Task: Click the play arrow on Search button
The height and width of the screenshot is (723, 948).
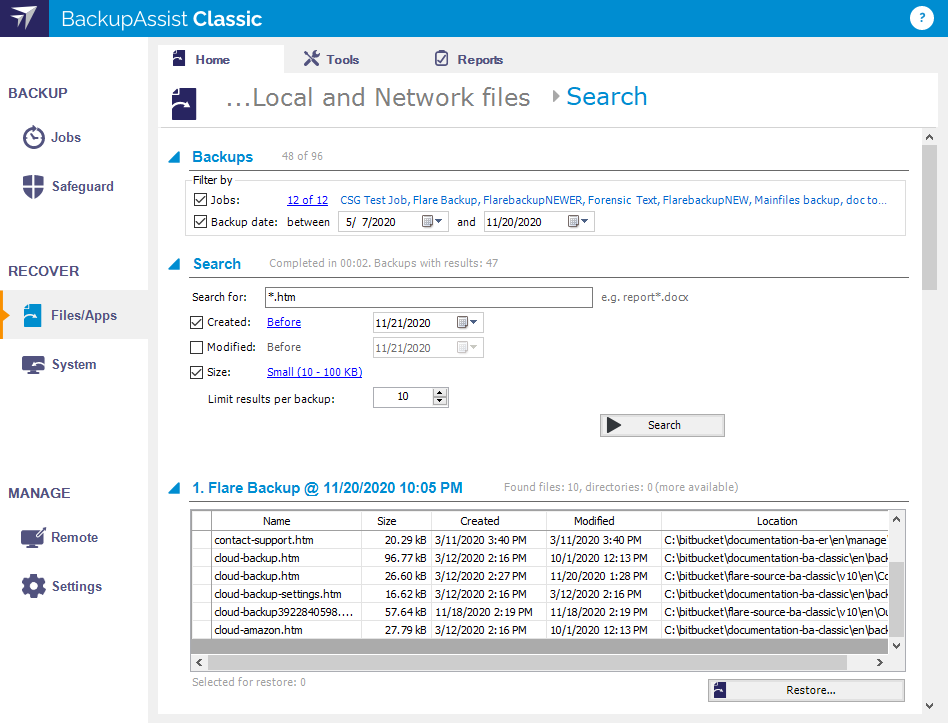Action: point(614,425)
